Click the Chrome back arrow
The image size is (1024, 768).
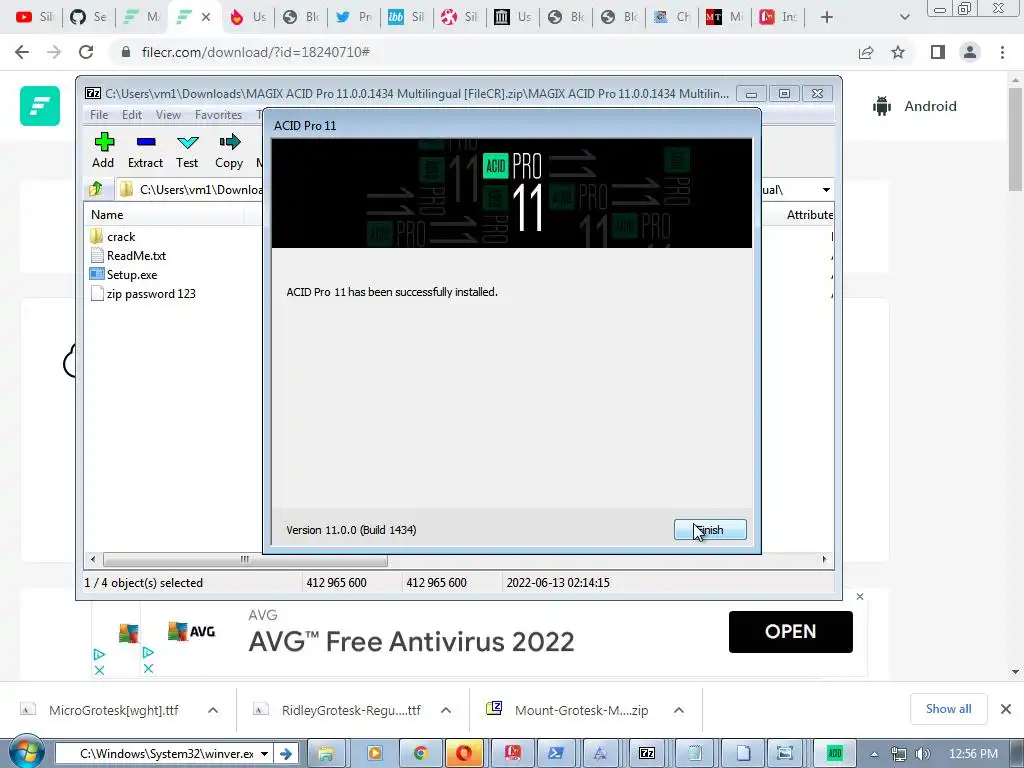tap(22, 52)
